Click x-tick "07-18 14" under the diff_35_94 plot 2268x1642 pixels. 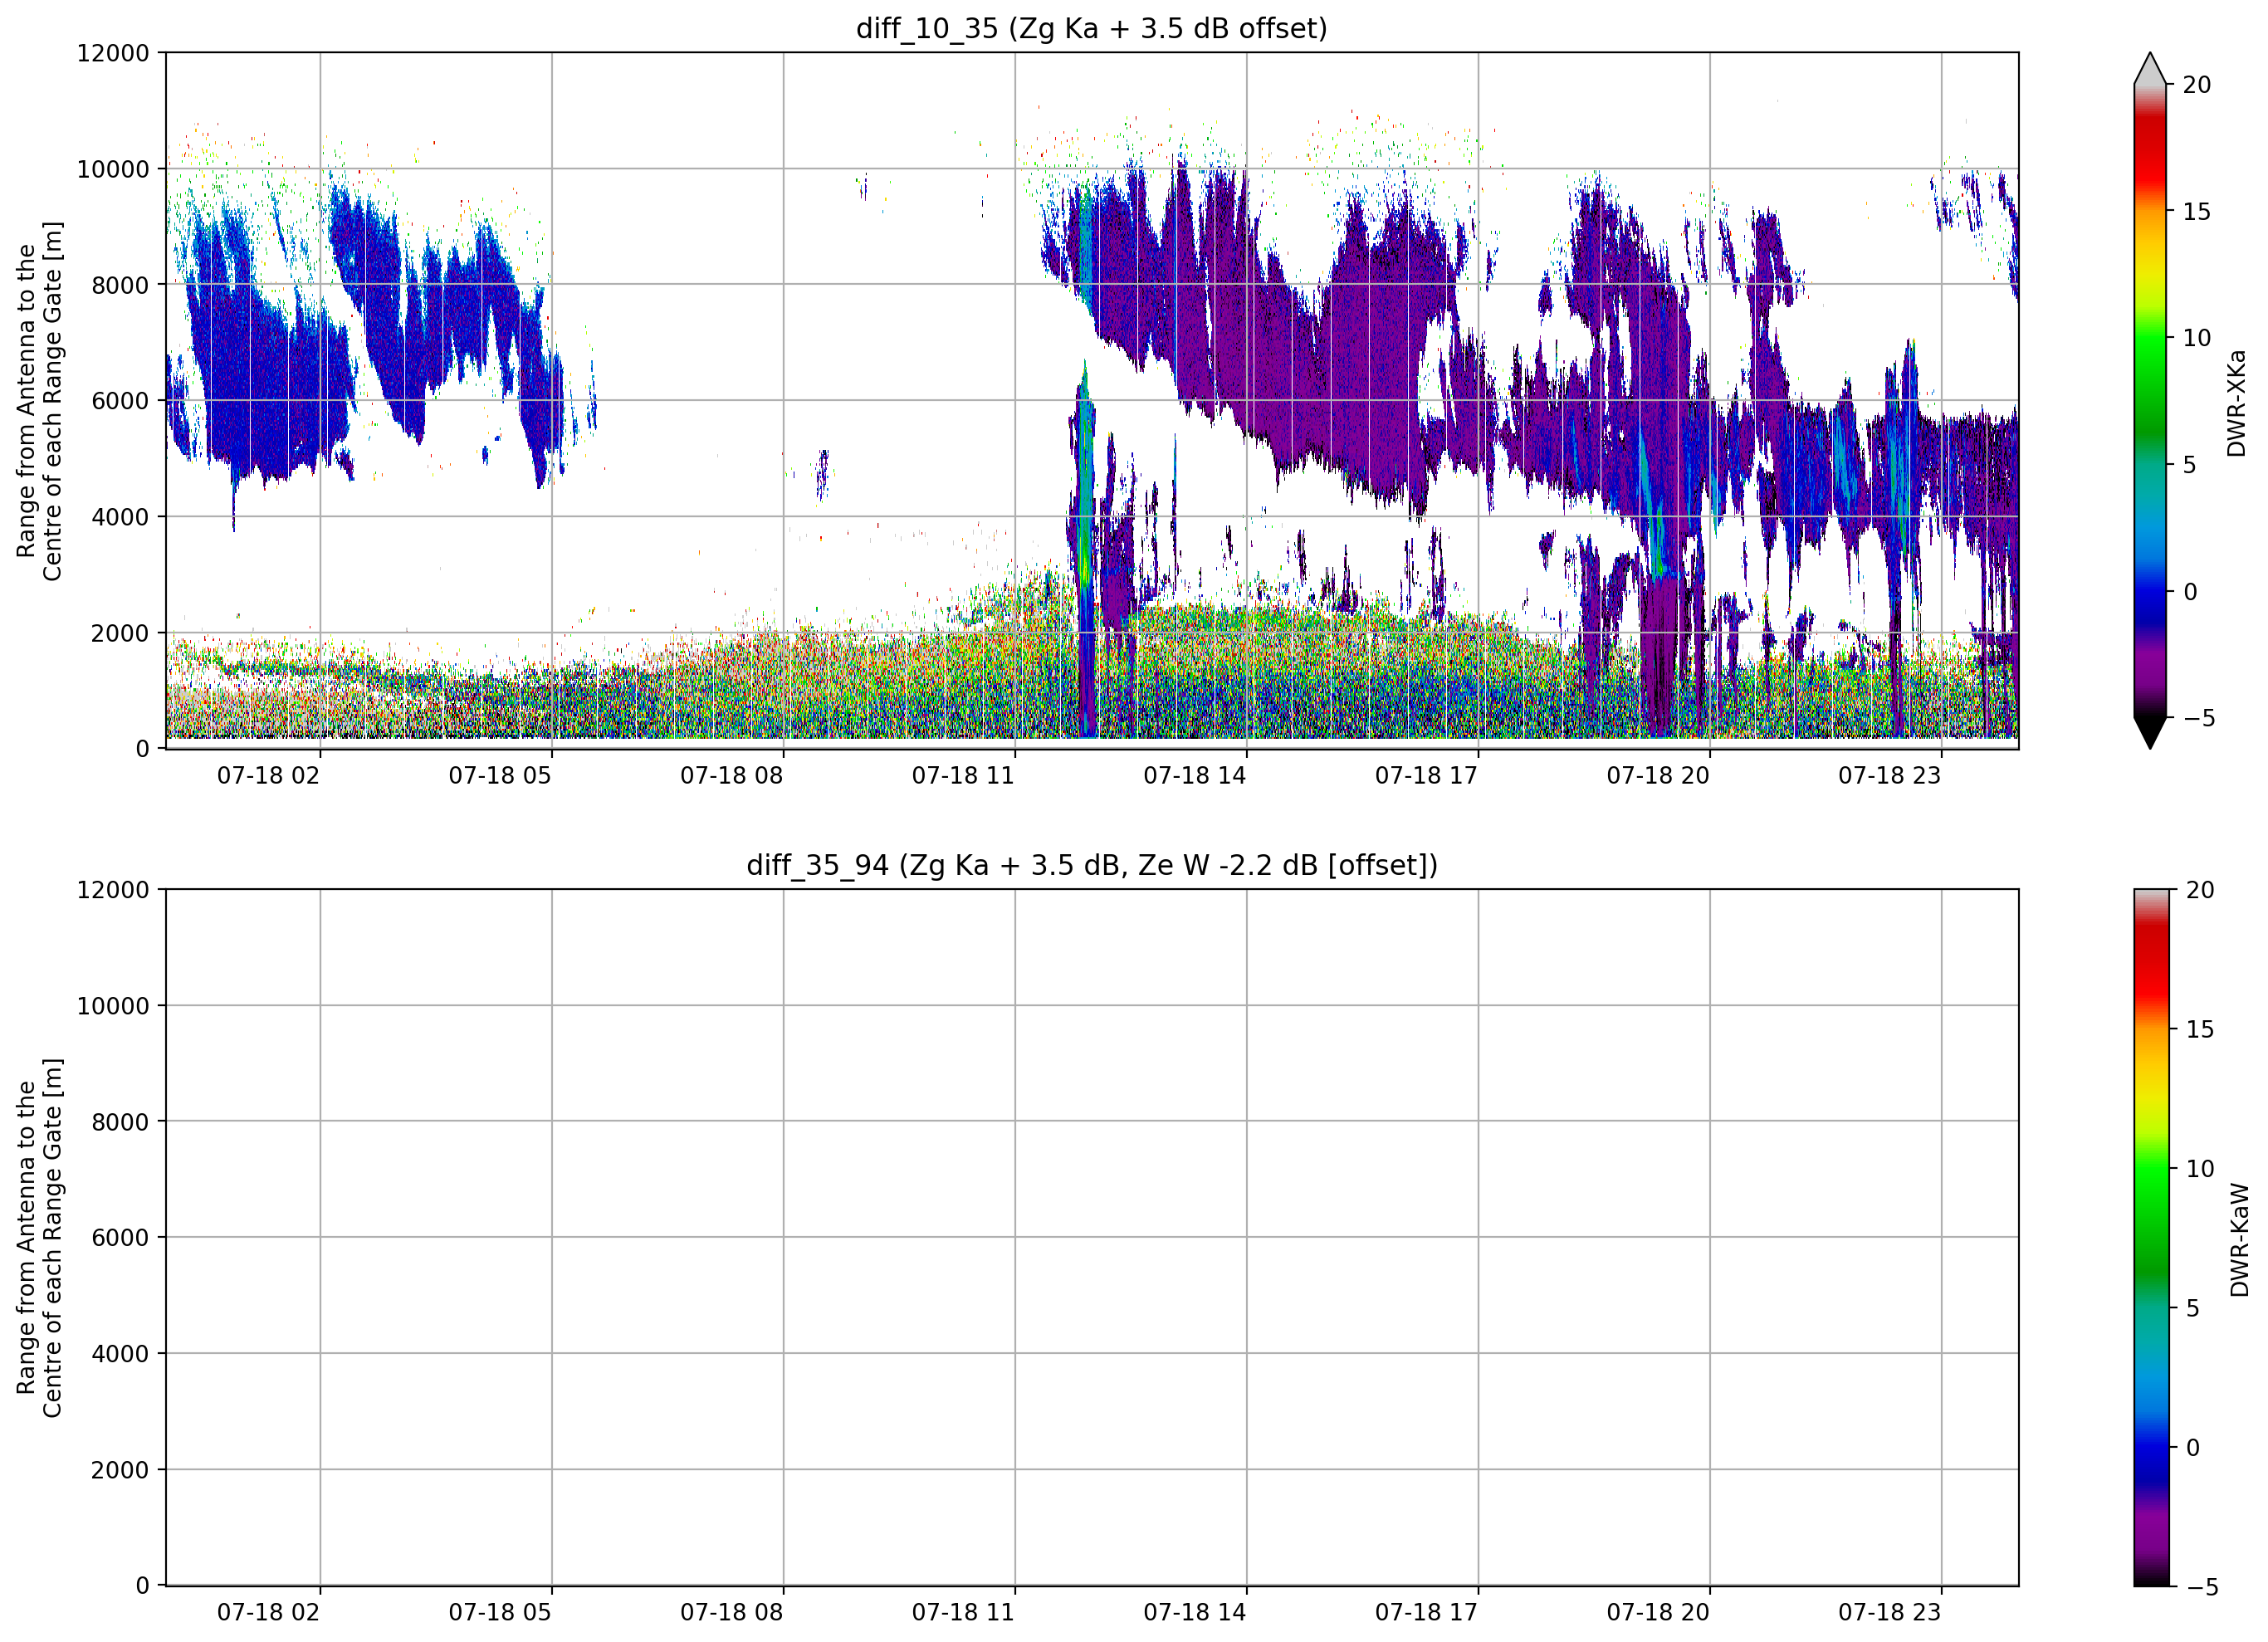(x=1195, y=1613)
